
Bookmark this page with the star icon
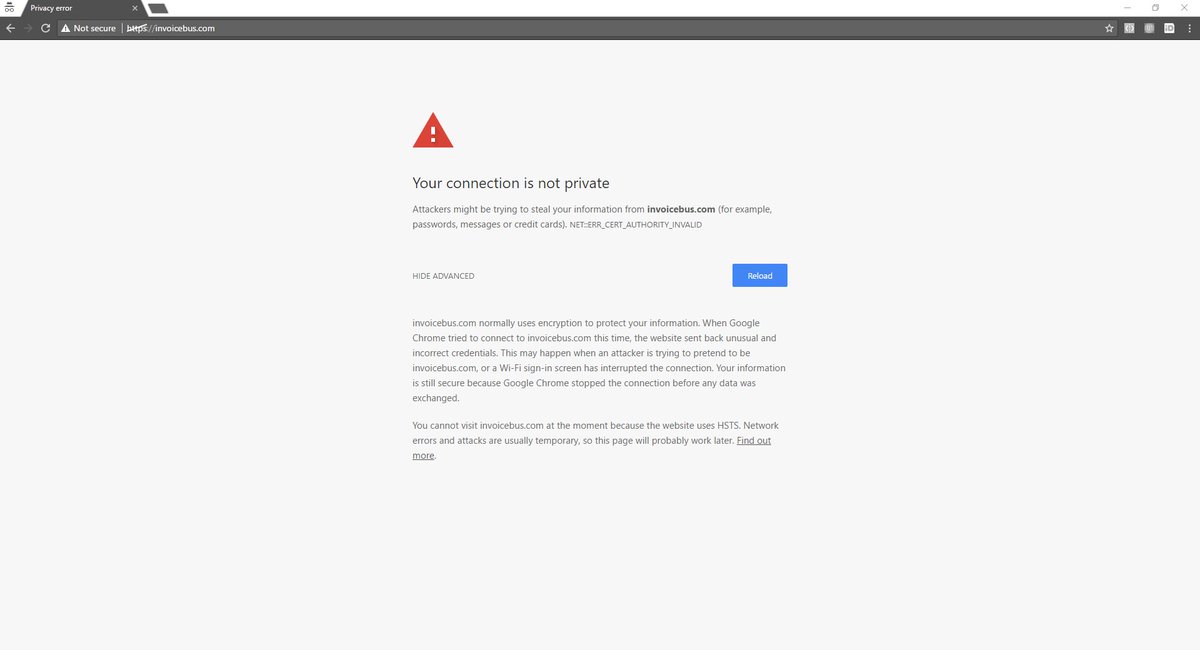click(x=1109, y=28)
